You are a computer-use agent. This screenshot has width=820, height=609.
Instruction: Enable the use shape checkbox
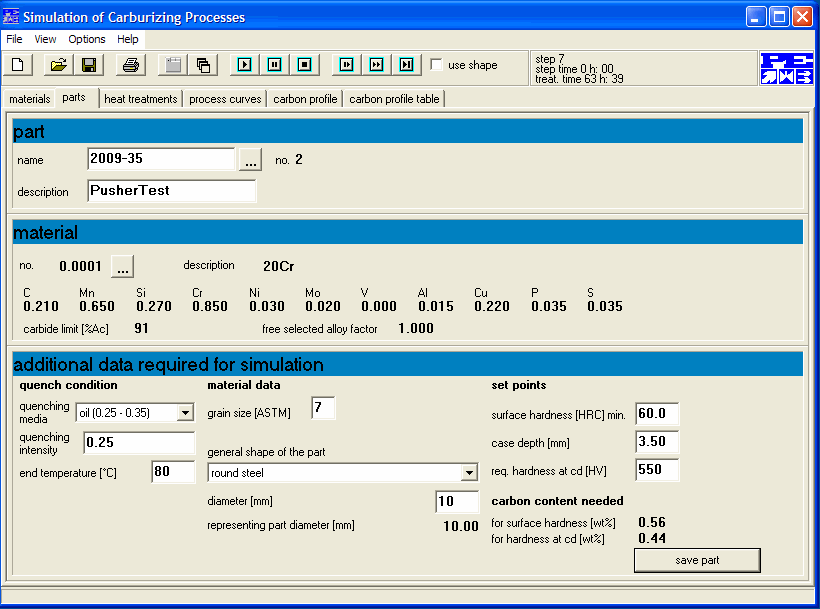pos(436,64)
